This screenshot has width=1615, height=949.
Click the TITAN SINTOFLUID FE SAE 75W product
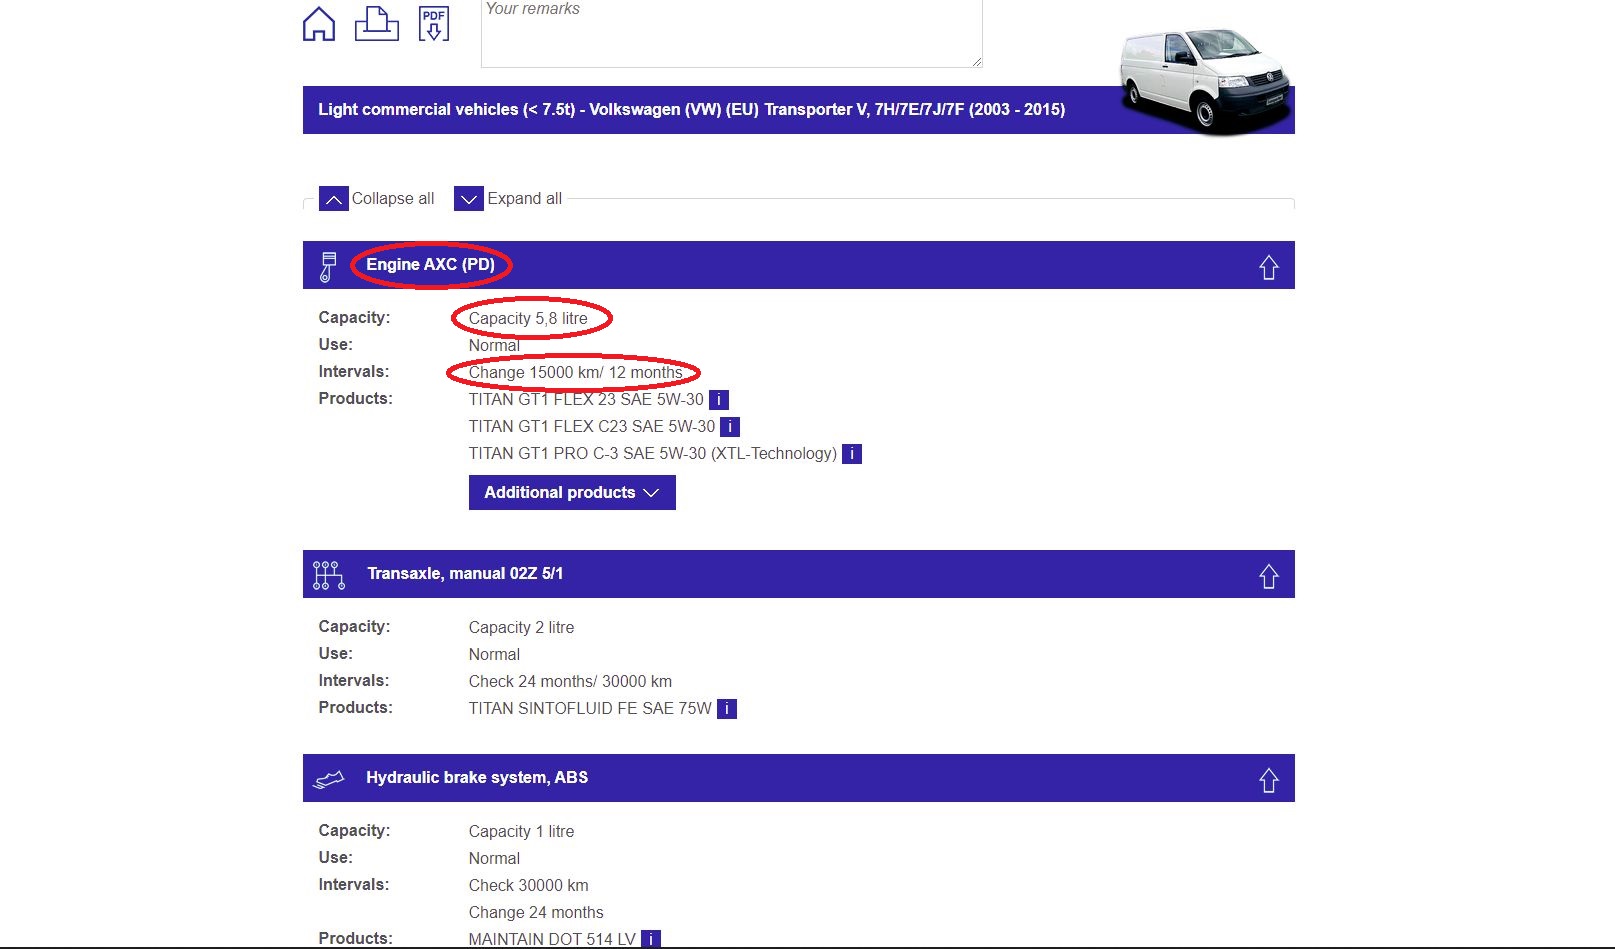[x=590, y=708]
